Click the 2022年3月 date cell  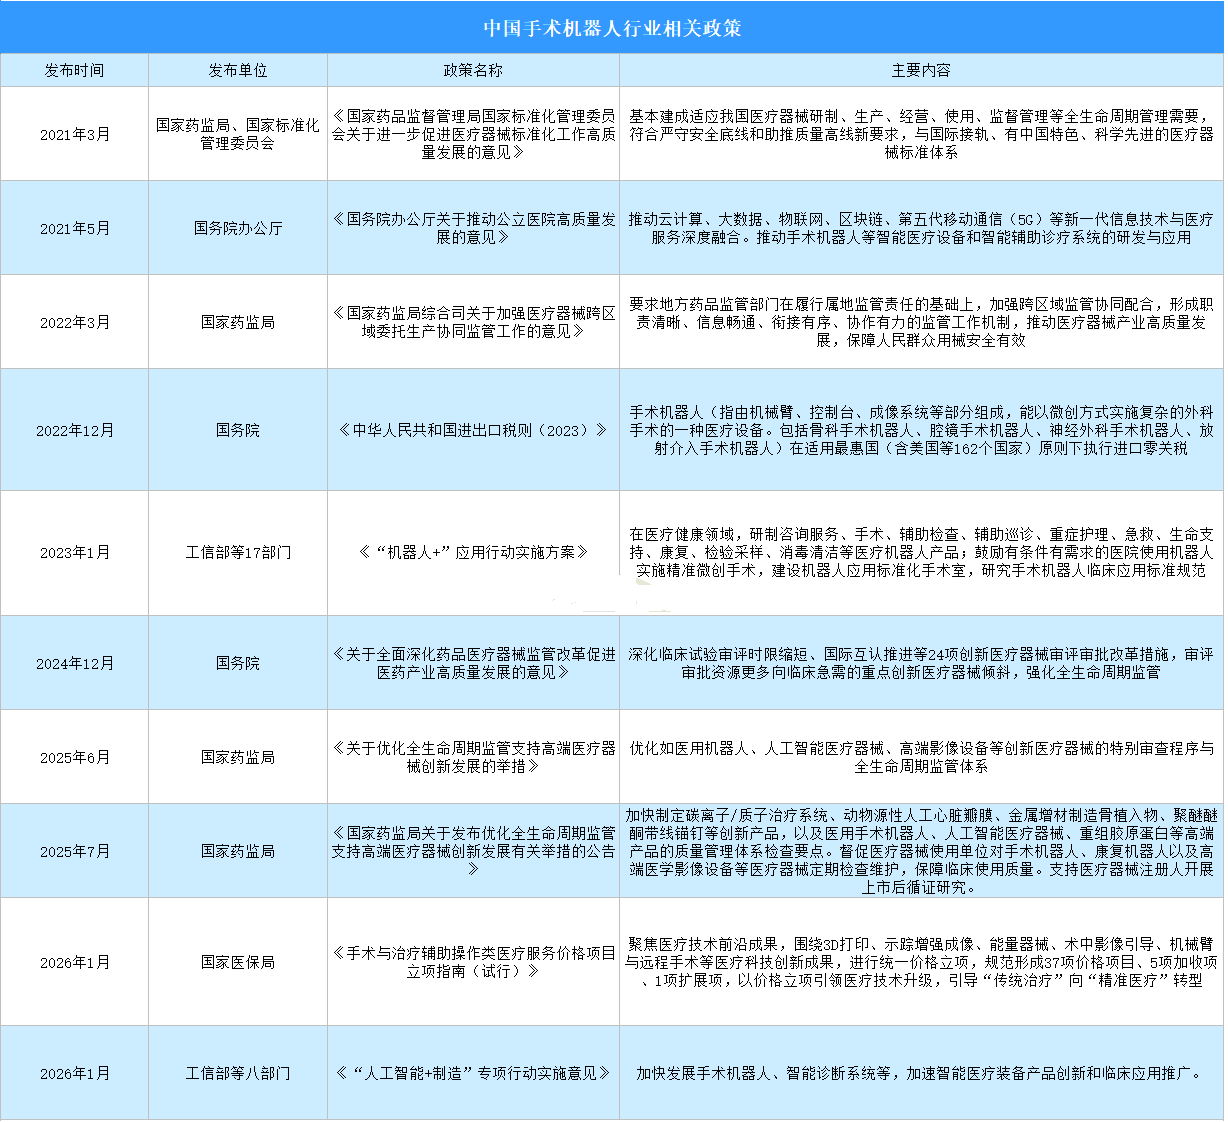75,322
